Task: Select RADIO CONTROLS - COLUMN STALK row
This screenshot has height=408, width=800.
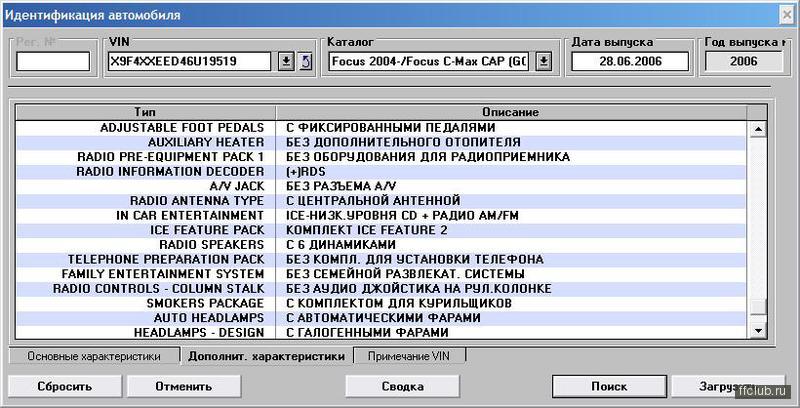Action: point(381,289)
